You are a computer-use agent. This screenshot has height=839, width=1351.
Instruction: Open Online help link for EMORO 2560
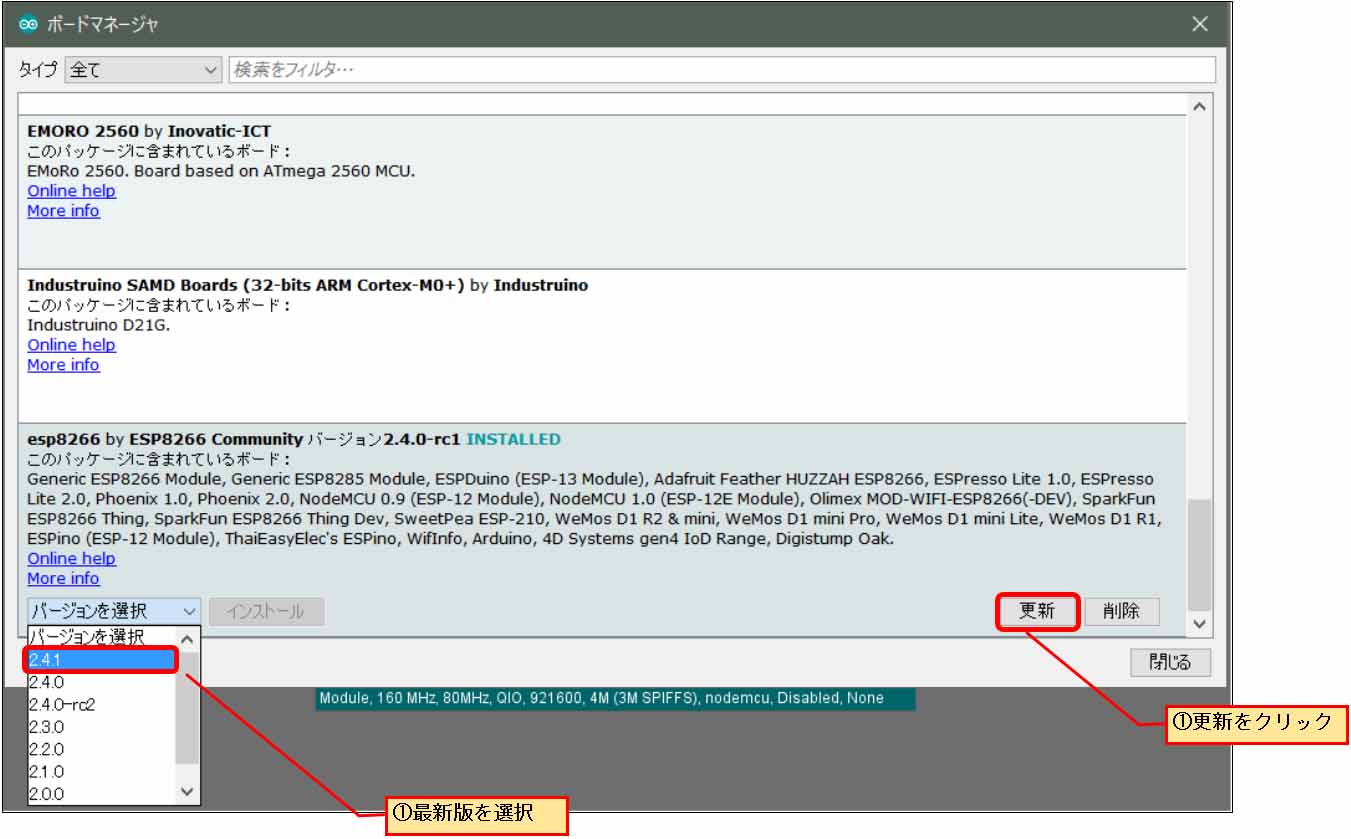[x=71, y=191]
